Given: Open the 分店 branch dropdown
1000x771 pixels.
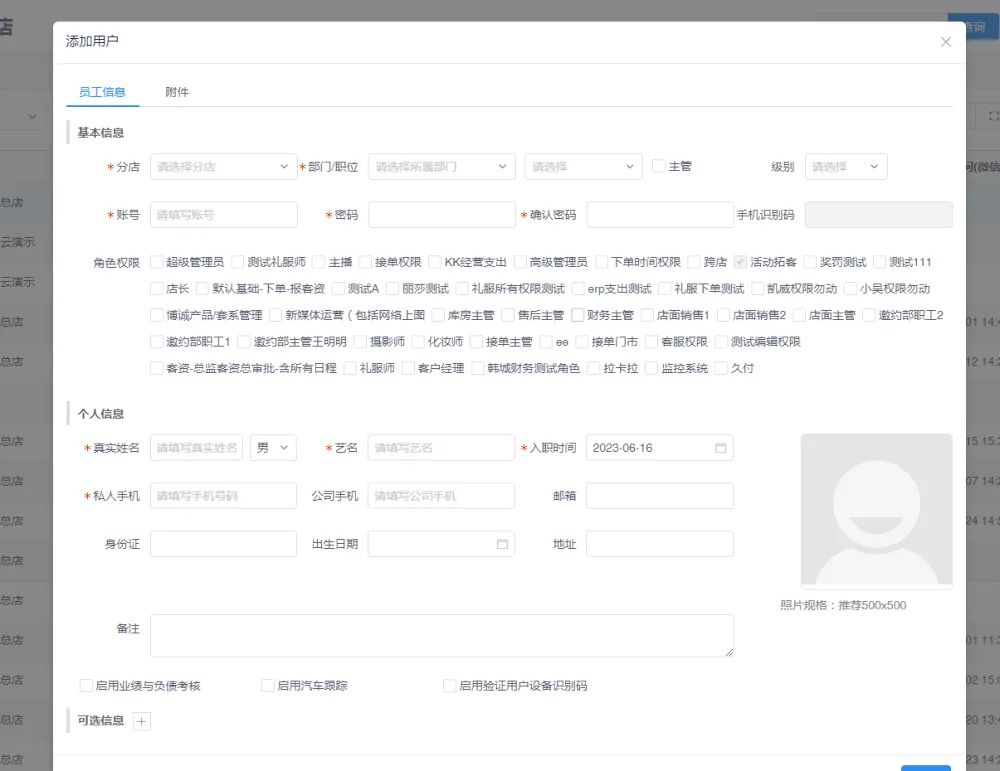Looking at the screenshot, I should [223, 167].
